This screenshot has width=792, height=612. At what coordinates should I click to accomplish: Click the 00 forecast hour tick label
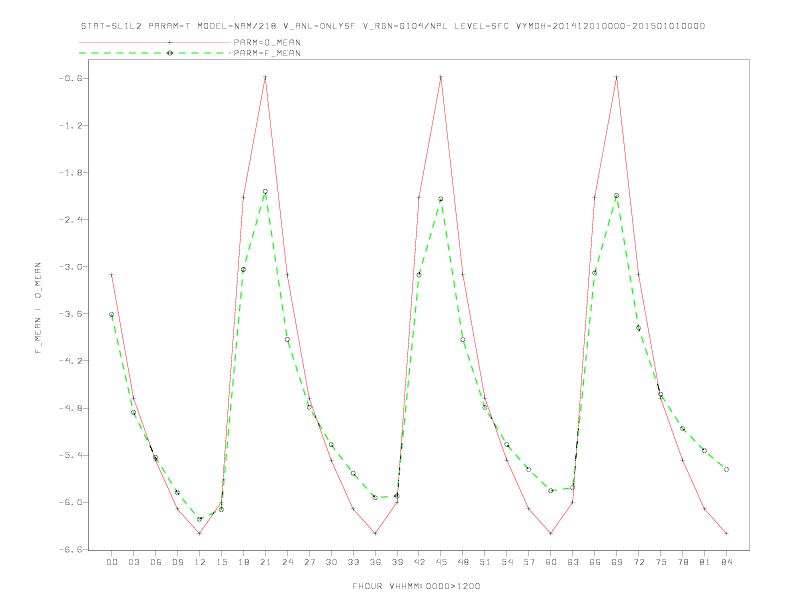112,562
